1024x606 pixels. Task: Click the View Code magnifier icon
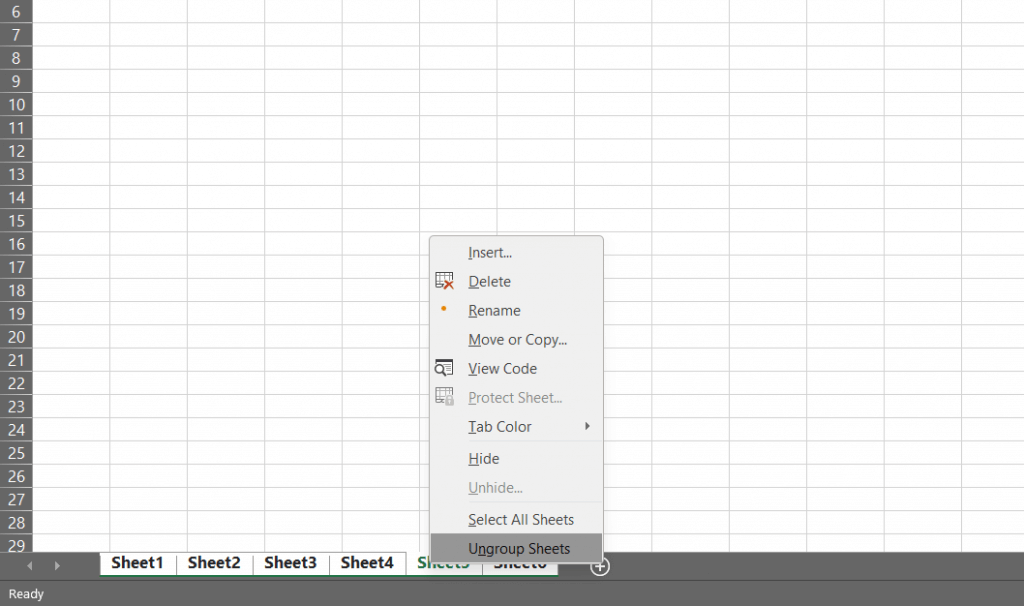445,368
